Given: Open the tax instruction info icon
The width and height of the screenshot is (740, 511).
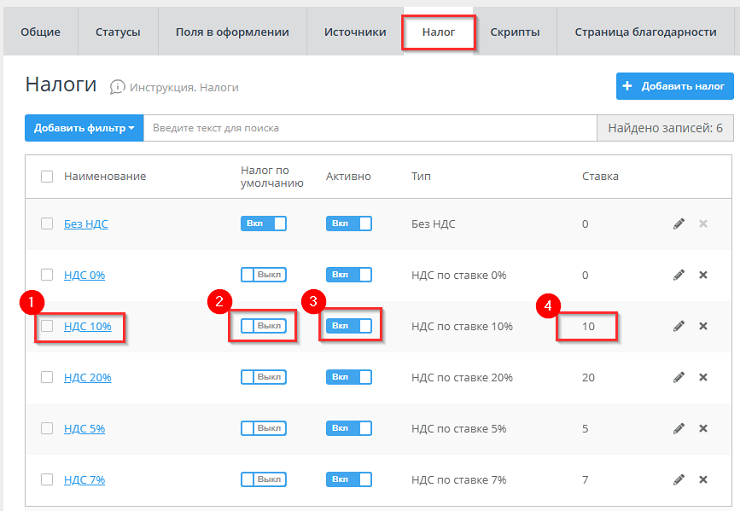Looking at the screenshot, I should pyautogui.click(x=118, y=87).
